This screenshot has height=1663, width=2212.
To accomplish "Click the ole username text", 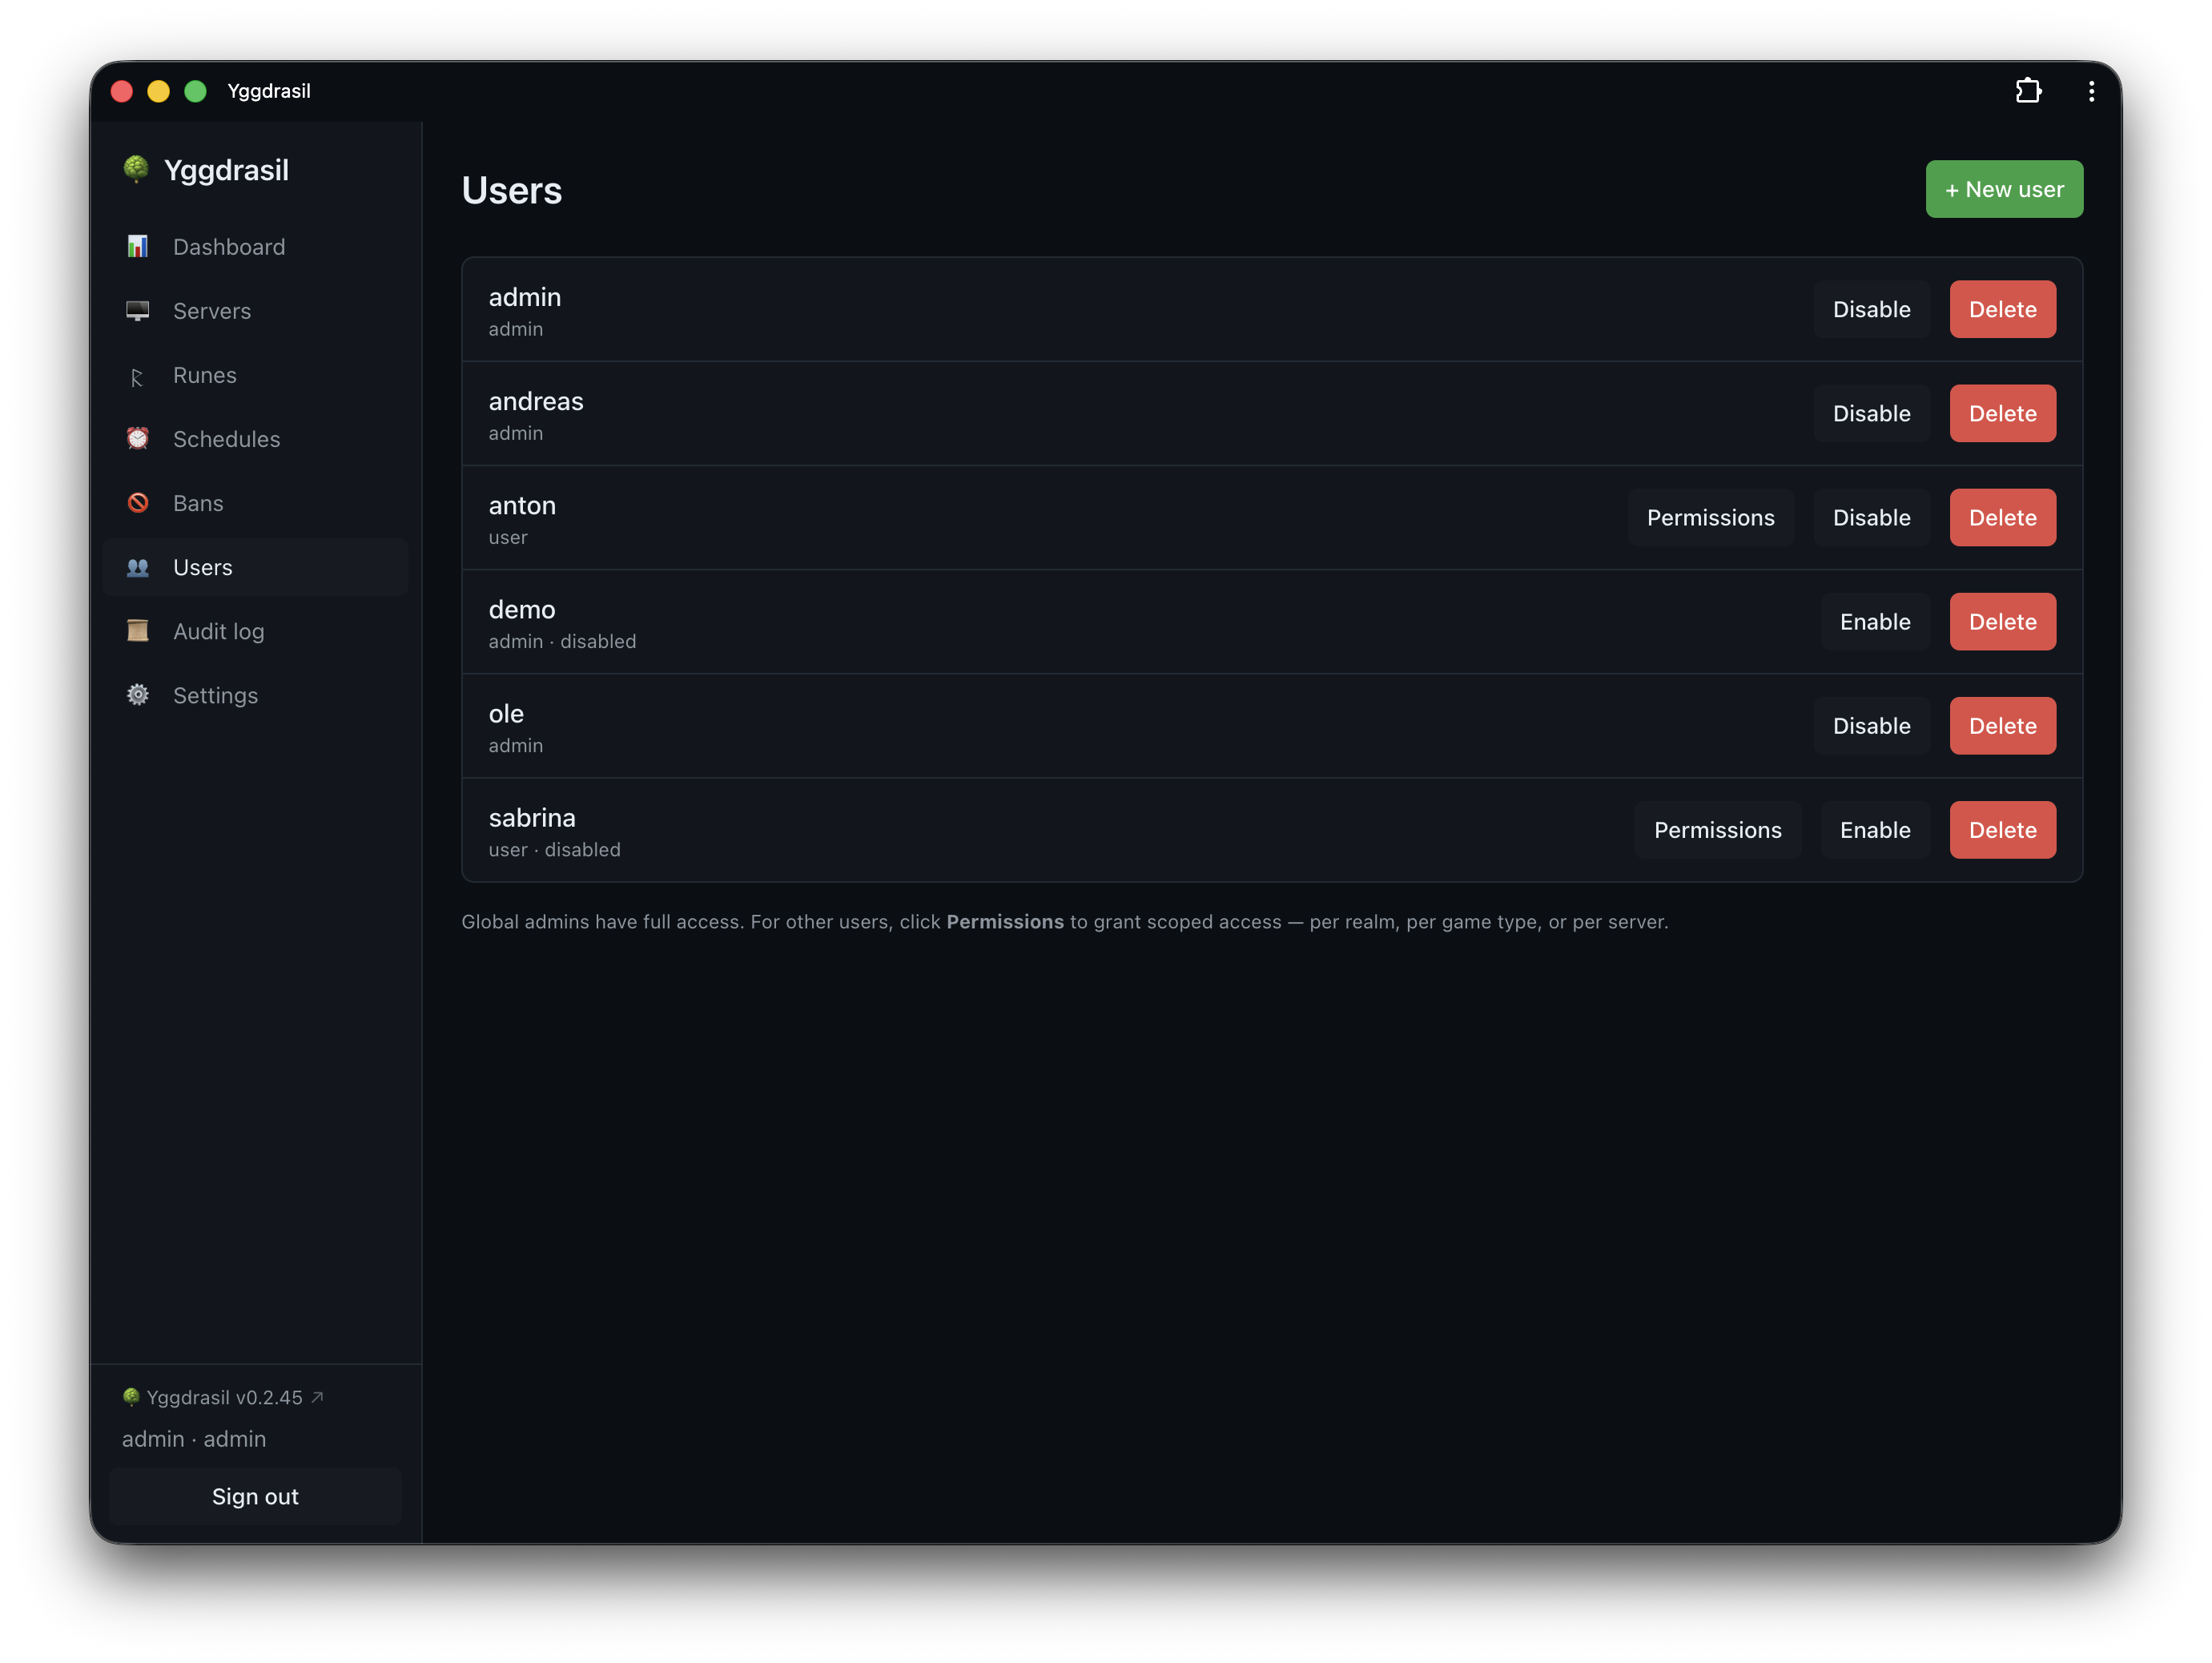I will pos(506,713).
